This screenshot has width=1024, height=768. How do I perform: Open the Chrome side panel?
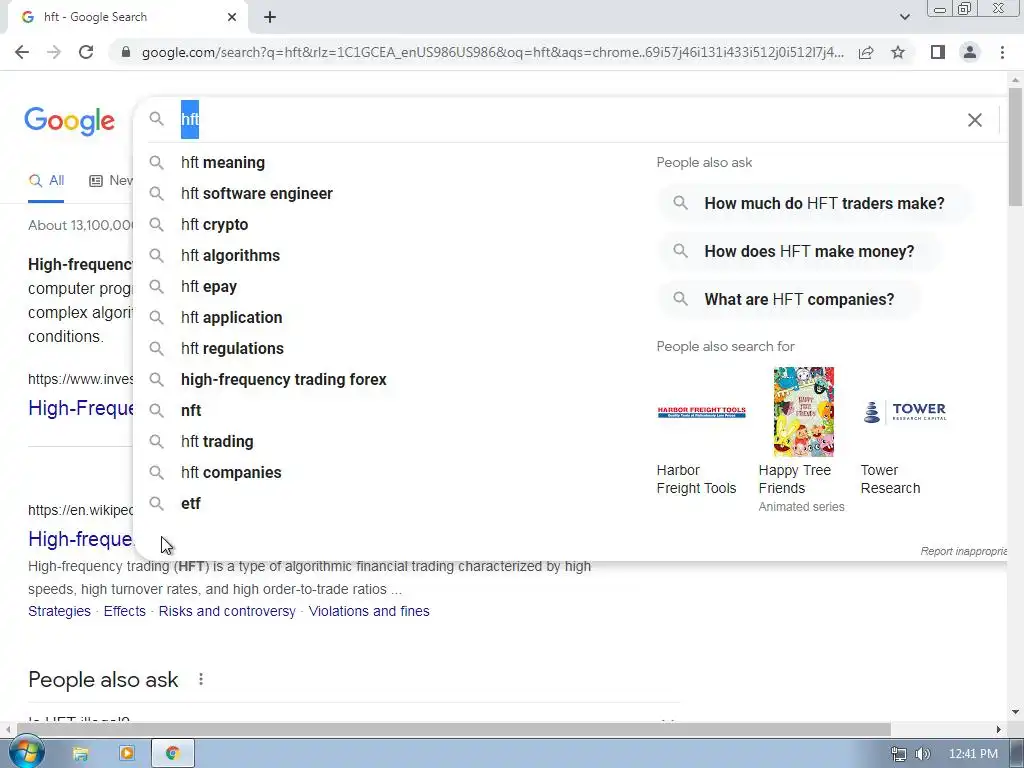click(938, 52)
